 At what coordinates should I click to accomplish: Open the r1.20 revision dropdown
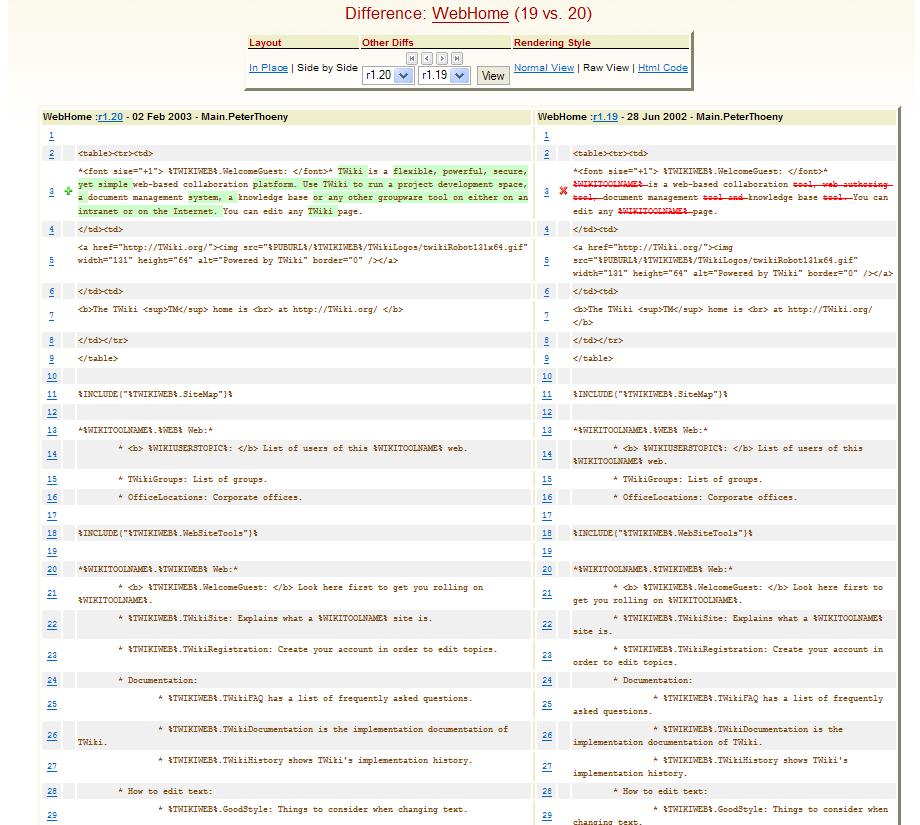pyautogui.click(x=388, y=75)
